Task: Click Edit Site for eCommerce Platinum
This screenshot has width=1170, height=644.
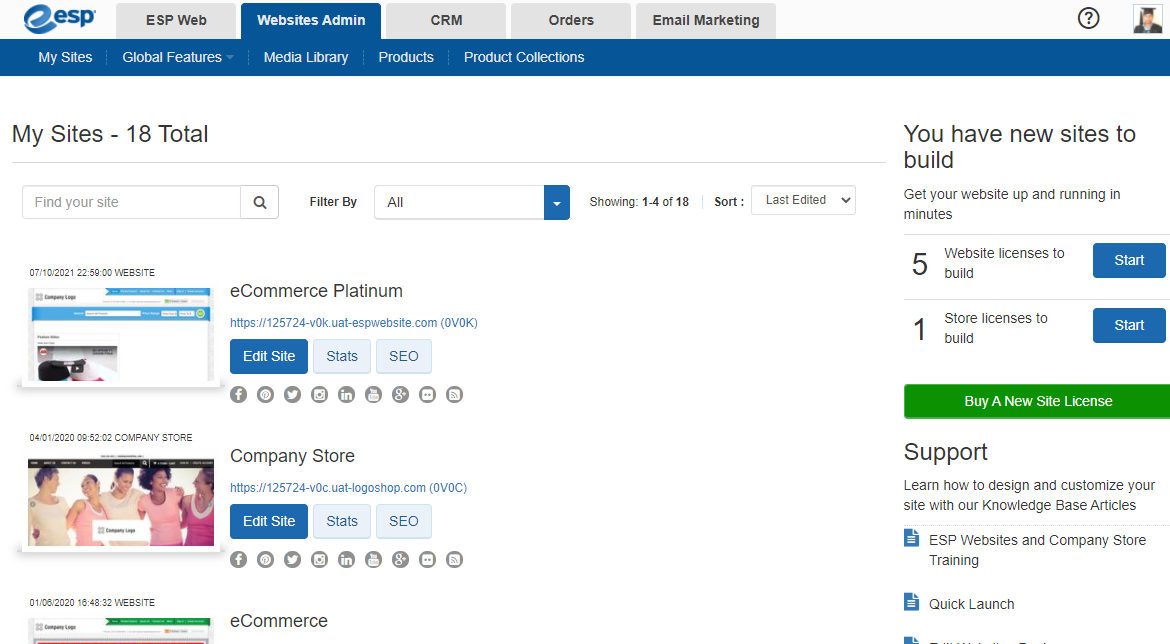Action: (269, 356)
